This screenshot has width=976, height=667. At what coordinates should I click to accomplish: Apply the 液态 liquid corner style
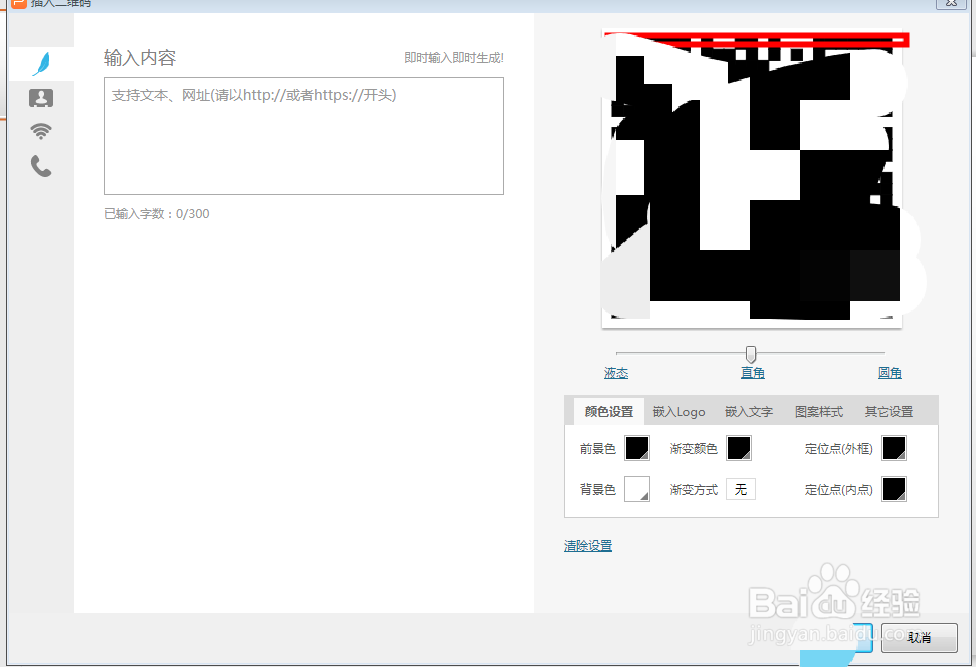(x=615, y=372)
